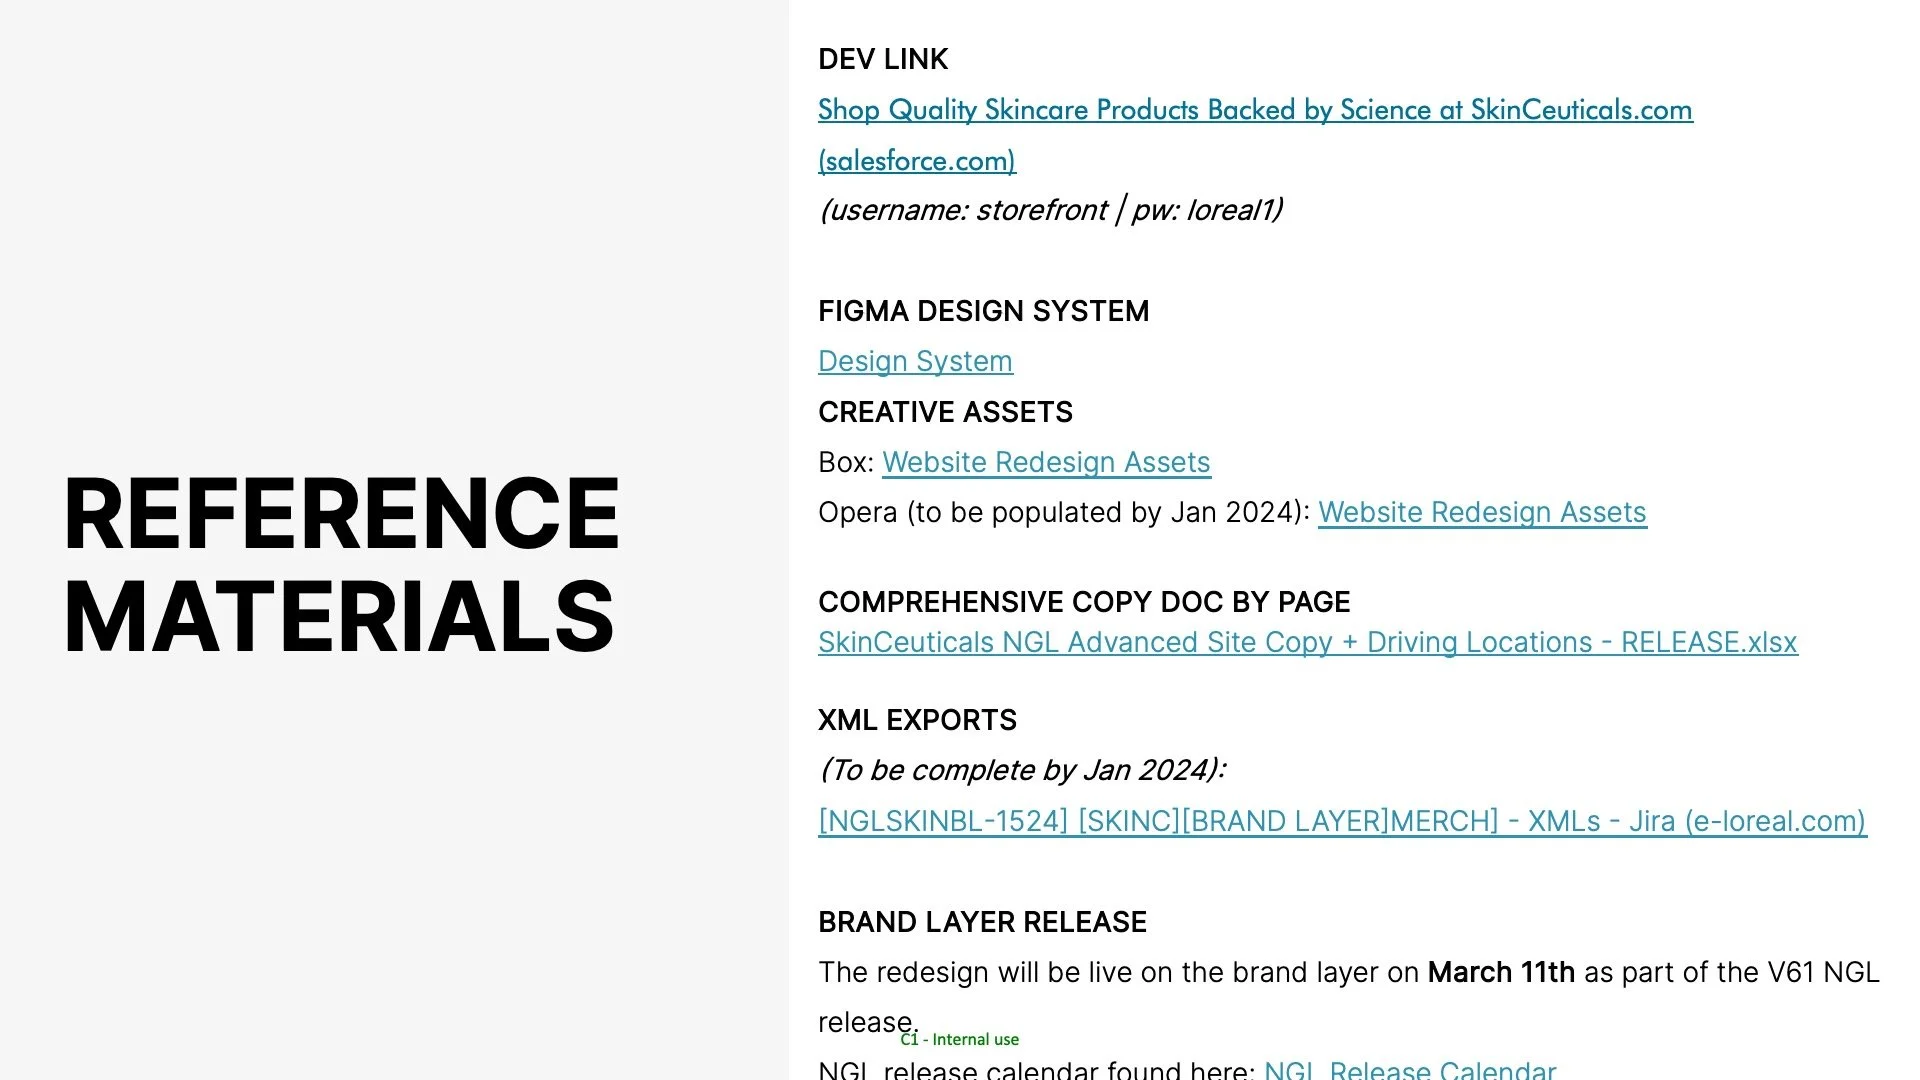Image resolution: width=1920 pixels, height=1080 pixels.
Task: Click the bold March 11th date
Action: [1500, 972]
